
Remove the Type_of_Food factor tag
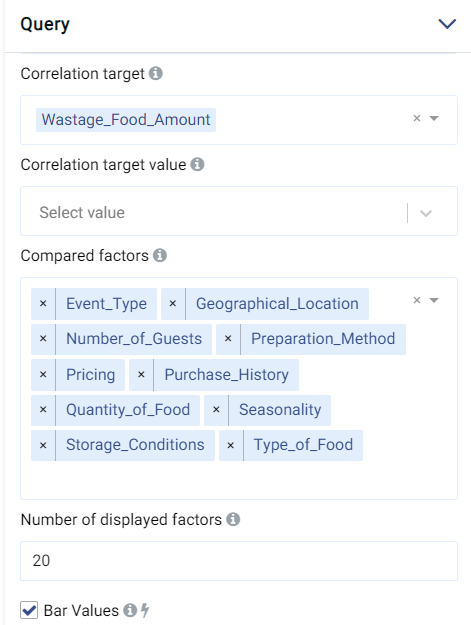coord(231,445)
